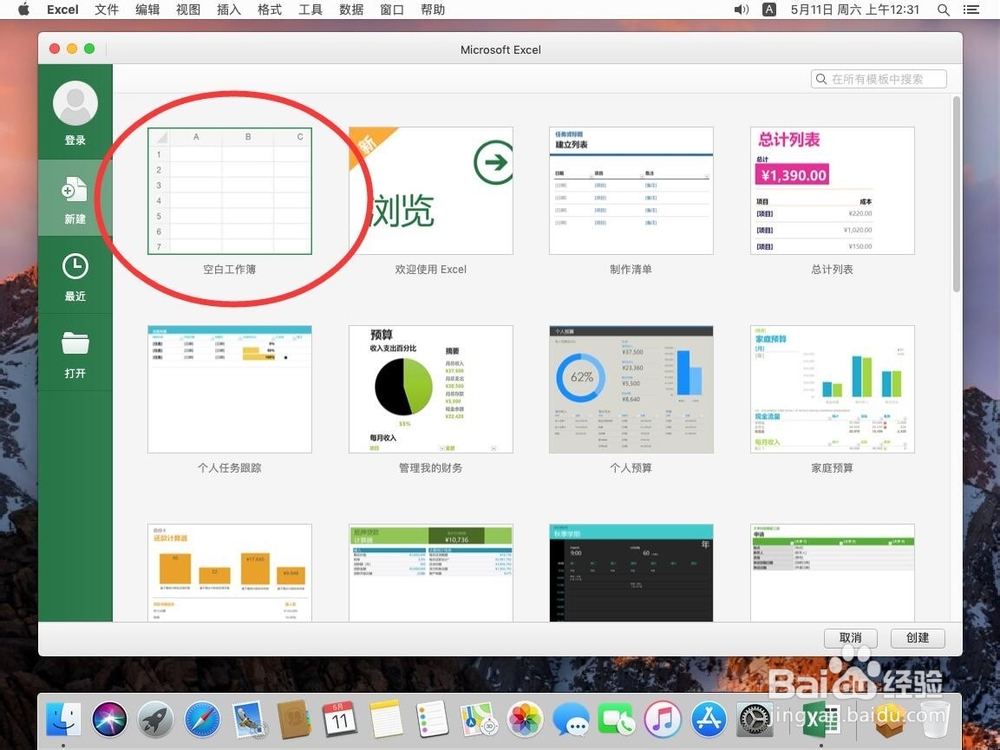Image resolution: width=1000 pixels, height=750 pixels.
Task: Select the 个人任务跟踪 template
Action: [x=230, y=389]
